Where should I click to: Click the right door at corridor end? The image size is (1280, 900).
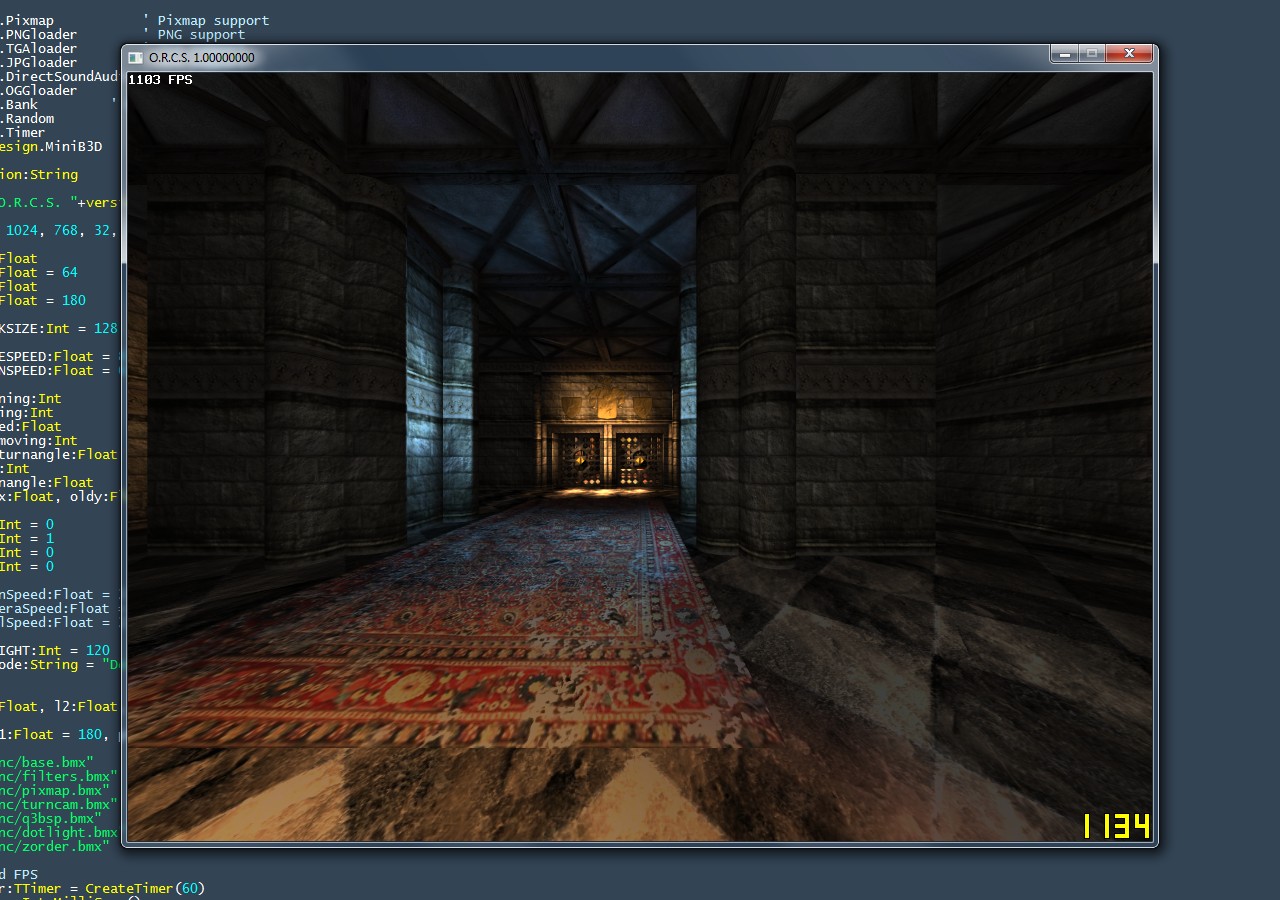pos(639,458)
